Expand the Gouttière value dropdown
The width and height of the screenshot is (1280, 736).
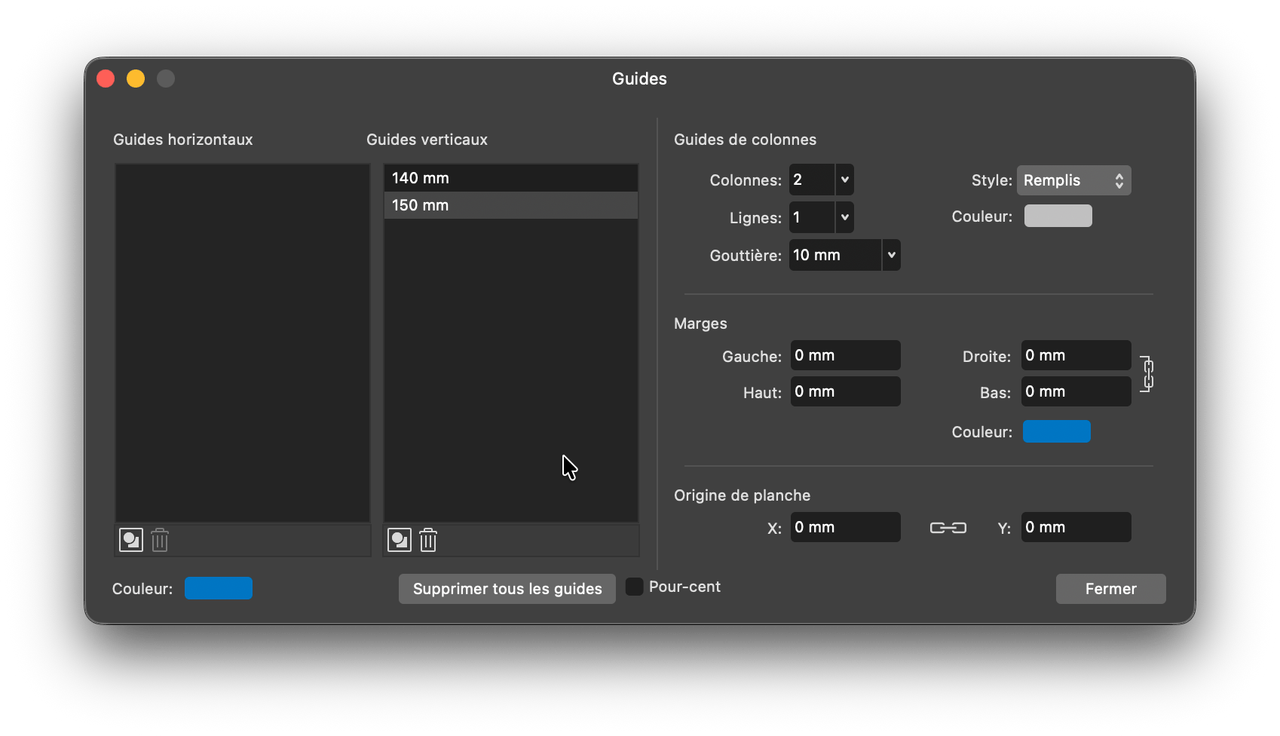(x=889, y=254)
